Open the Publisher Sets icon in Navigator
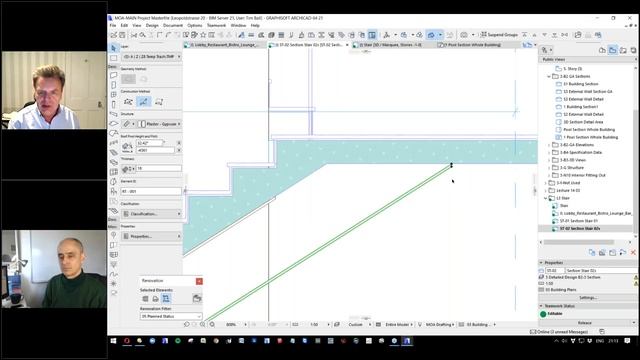The height and width of the screenshot is (360, 640). click(x=633, y=50)
